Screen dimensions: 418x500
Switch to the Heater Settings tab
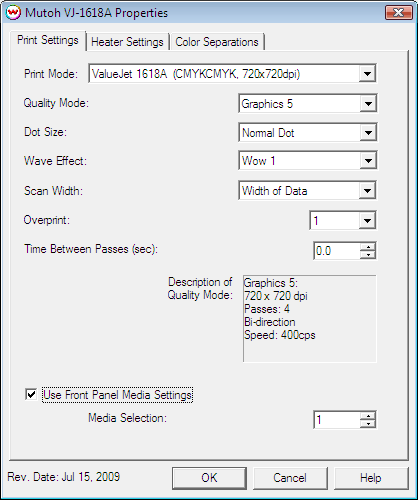(127, 42)
